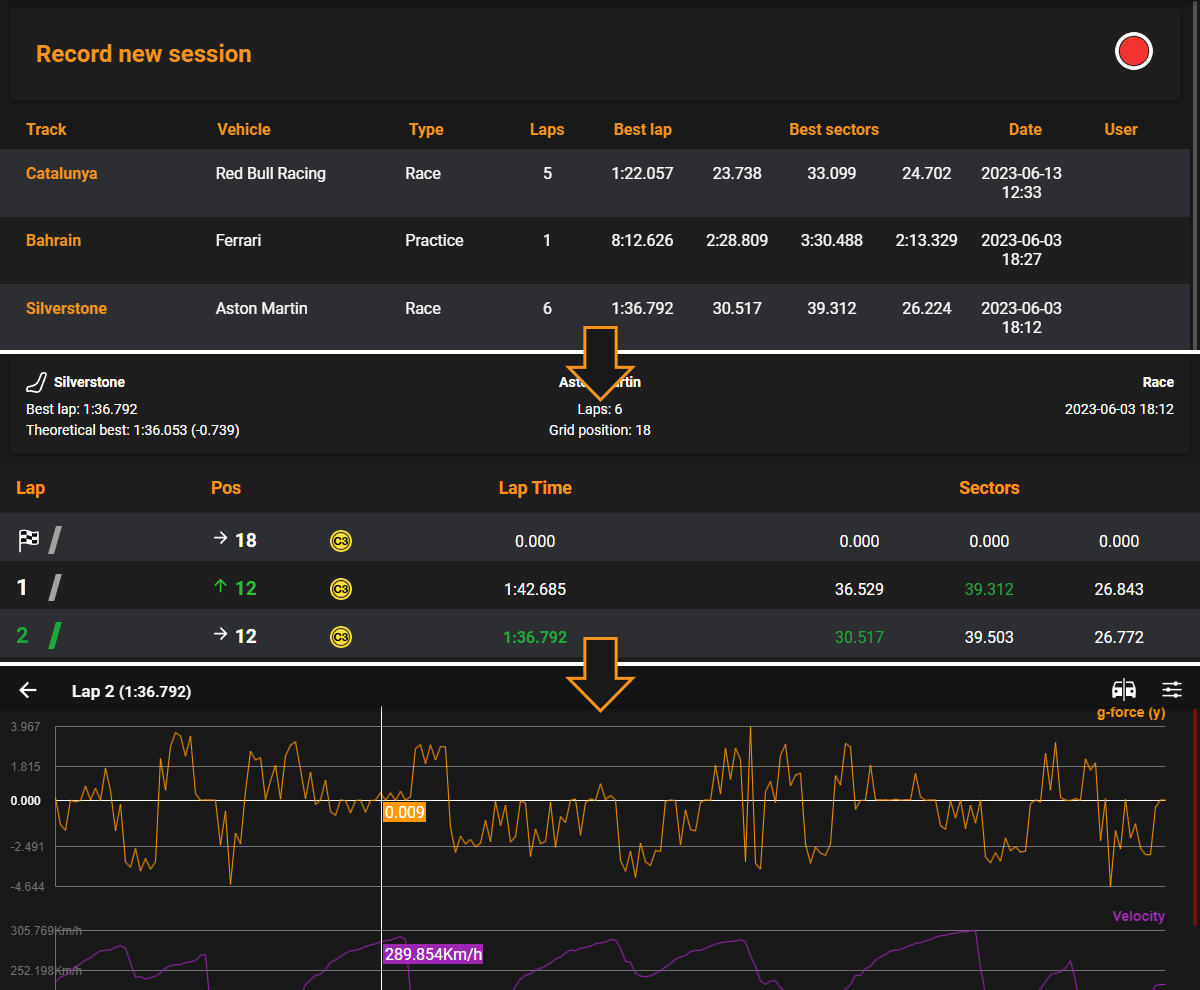Select the C3 tyre compound icon for lap 1

[x=340, y=589]
